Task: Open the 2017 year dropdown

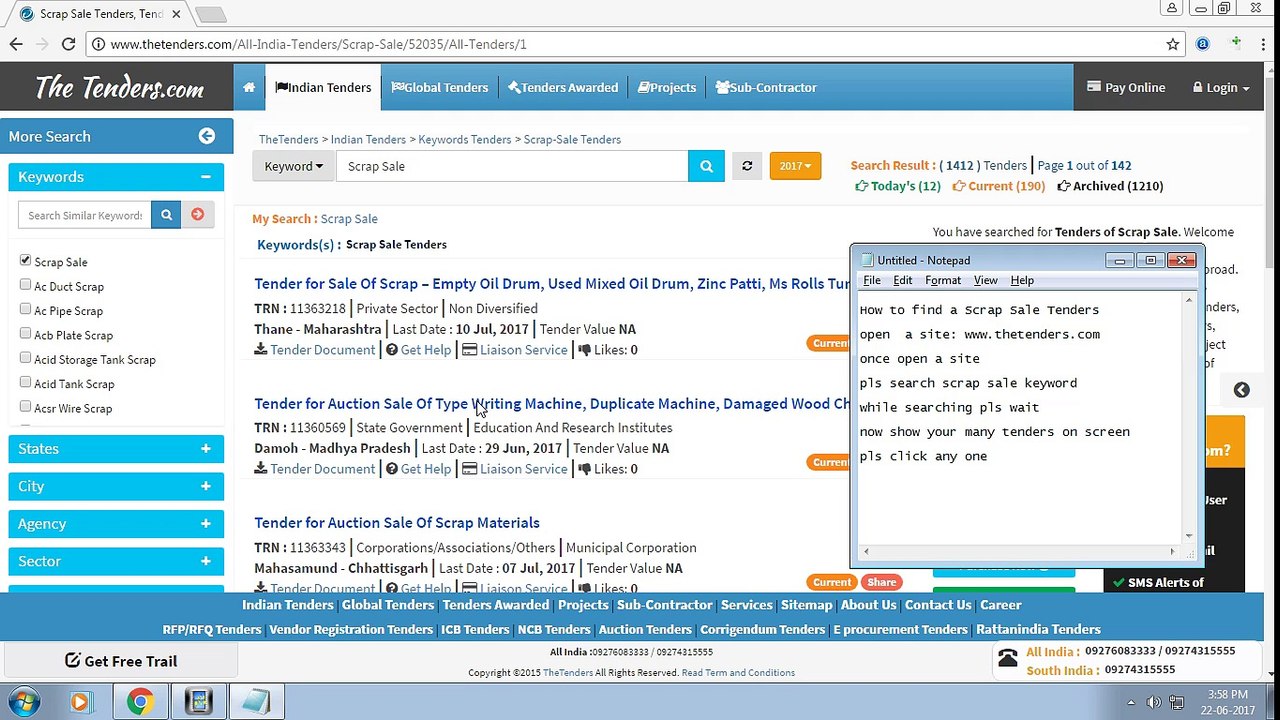Action: click(795, 165)
